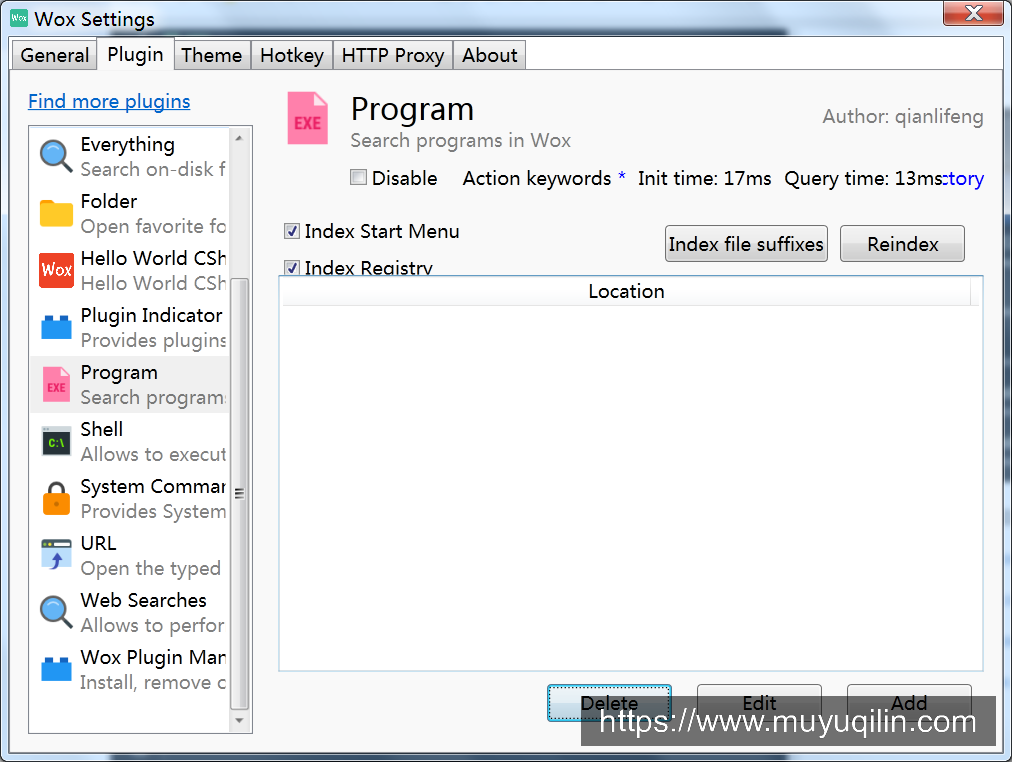1012x762 pixels.
Task: Click the Index file suffixes button
Action: (746, 244)
